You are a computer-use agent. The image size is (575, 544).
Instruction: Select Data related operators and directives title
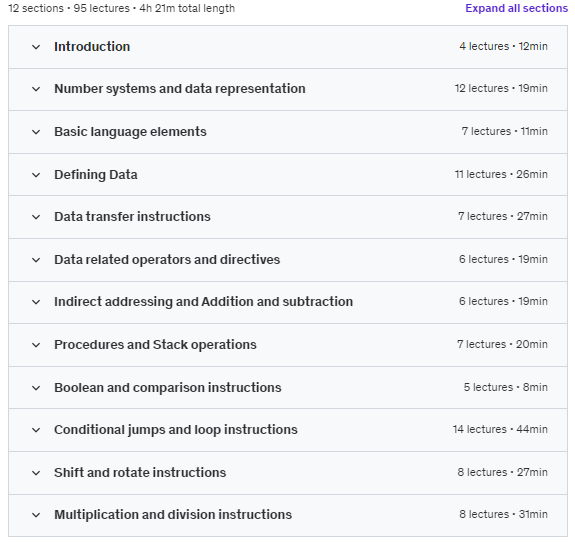167,260
